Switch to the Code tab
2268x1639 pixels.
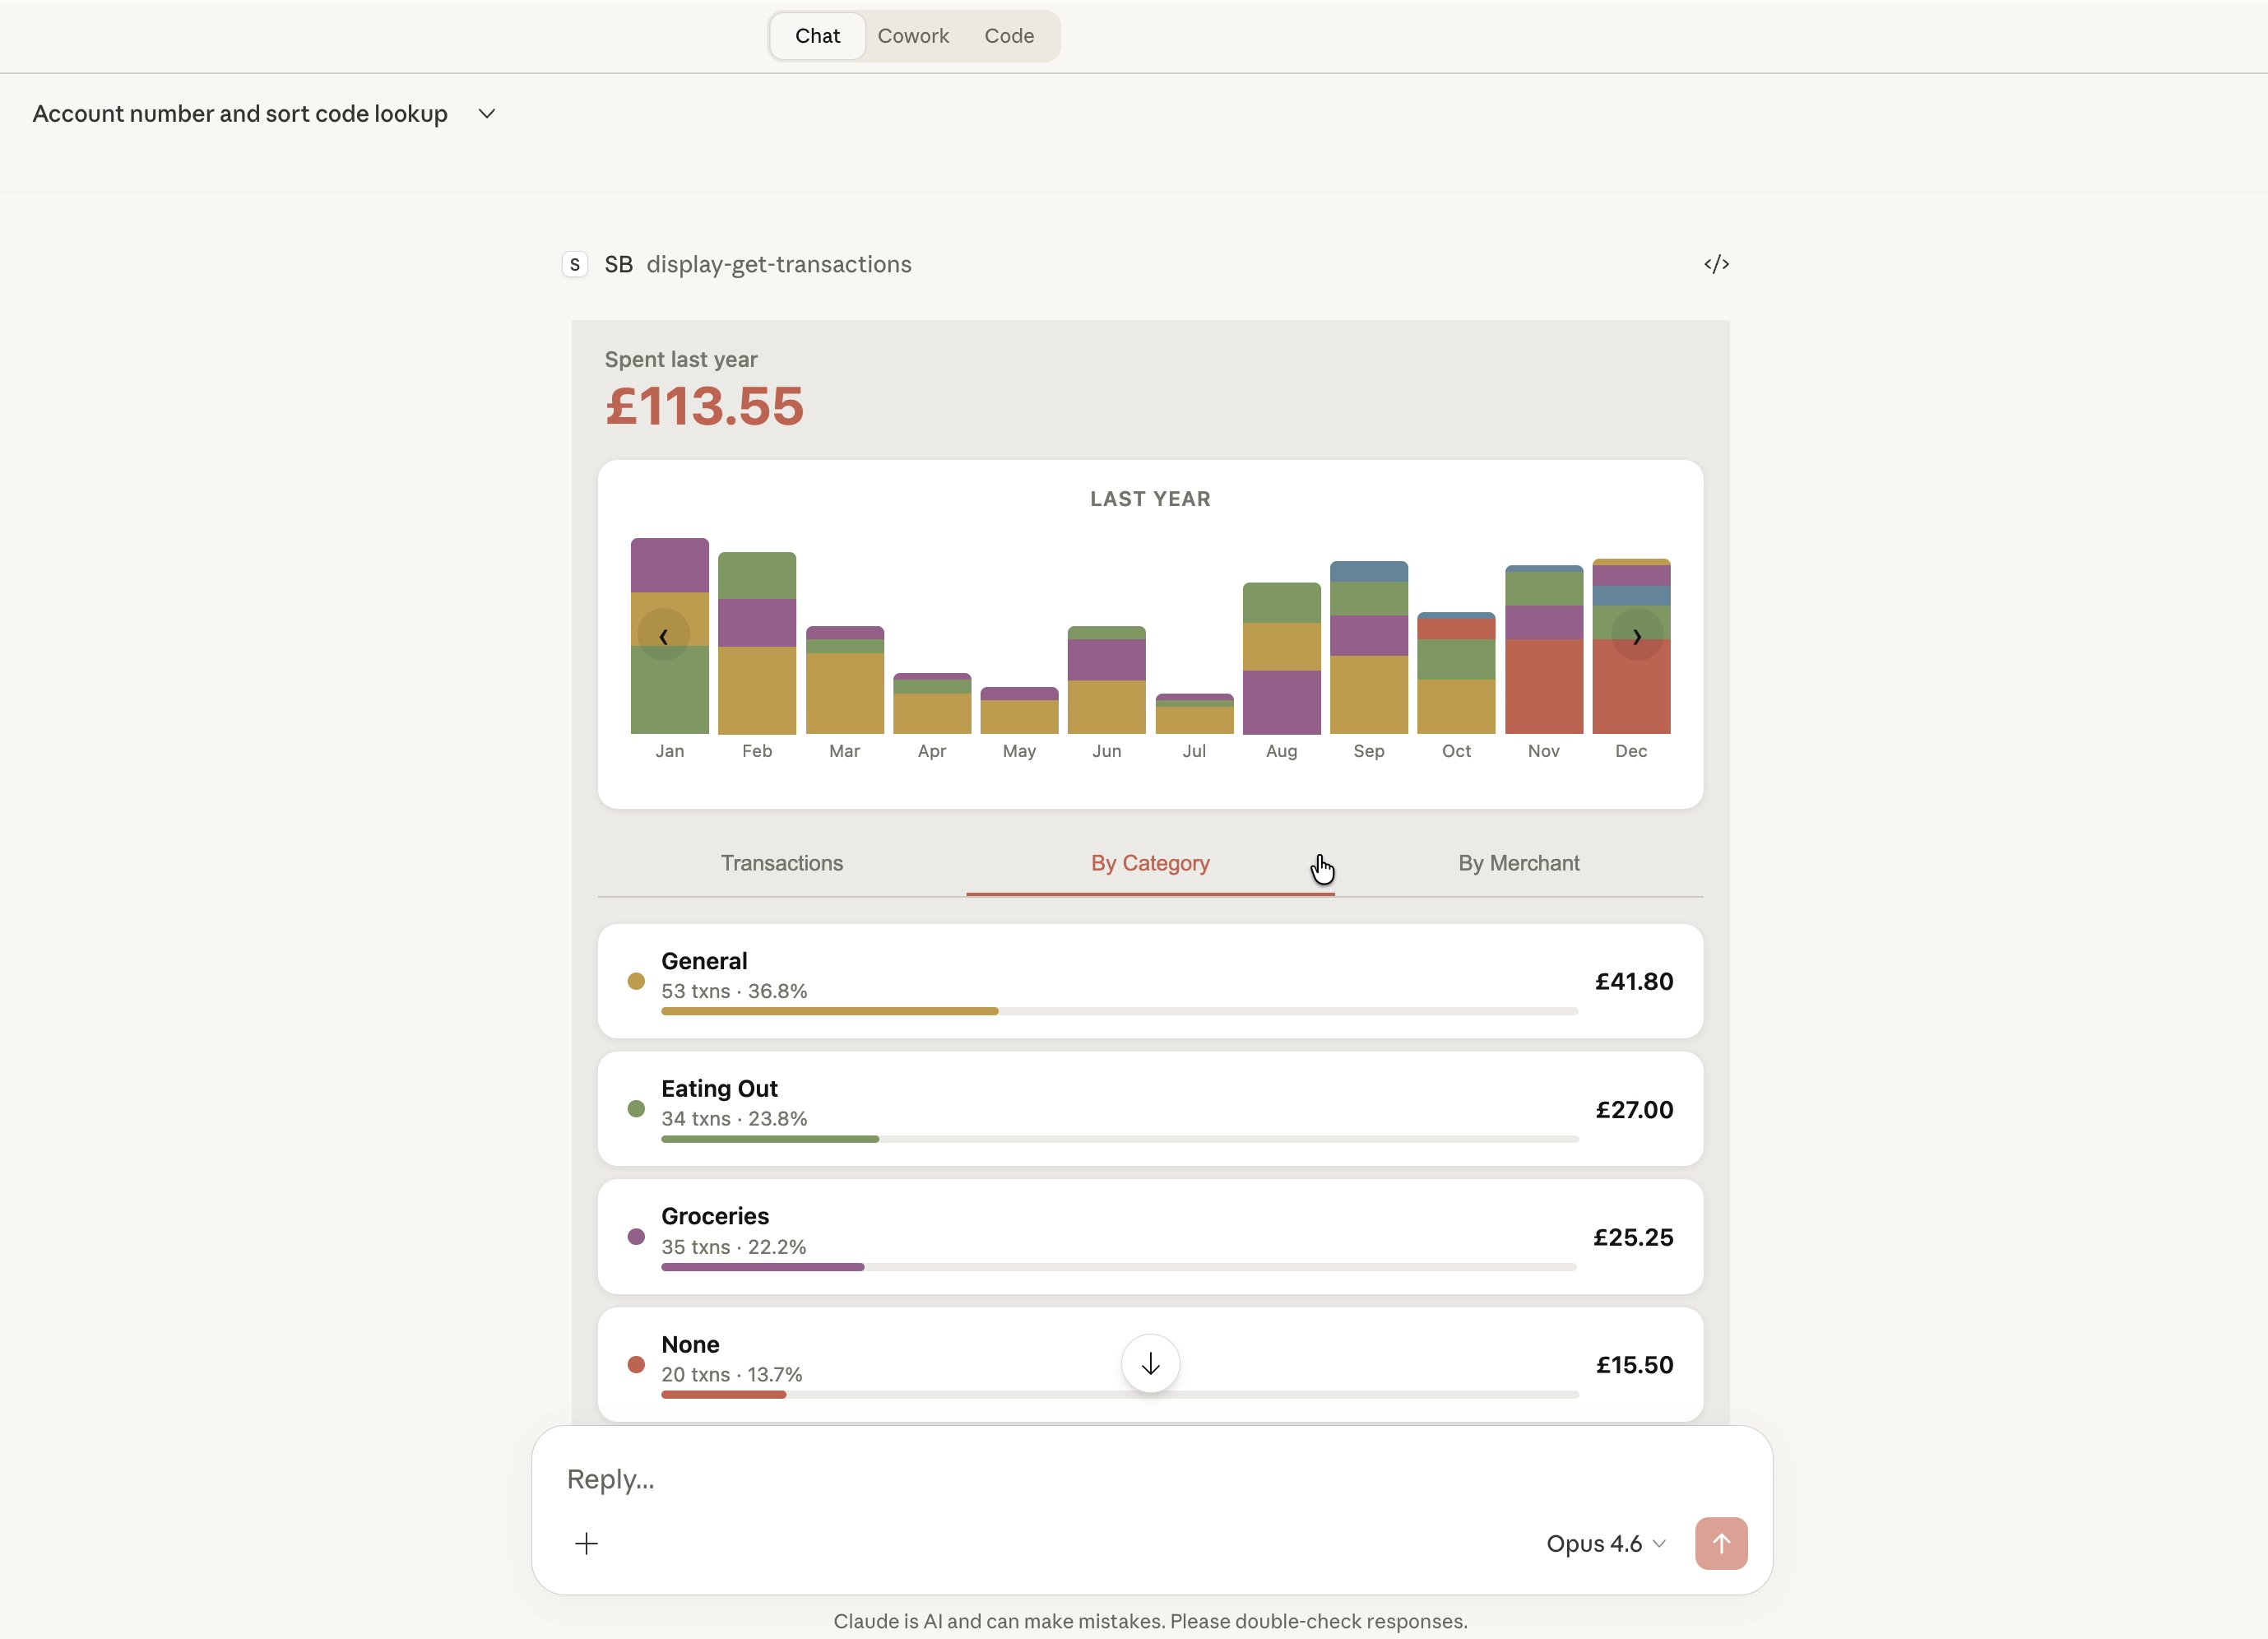click(1008, 35)
